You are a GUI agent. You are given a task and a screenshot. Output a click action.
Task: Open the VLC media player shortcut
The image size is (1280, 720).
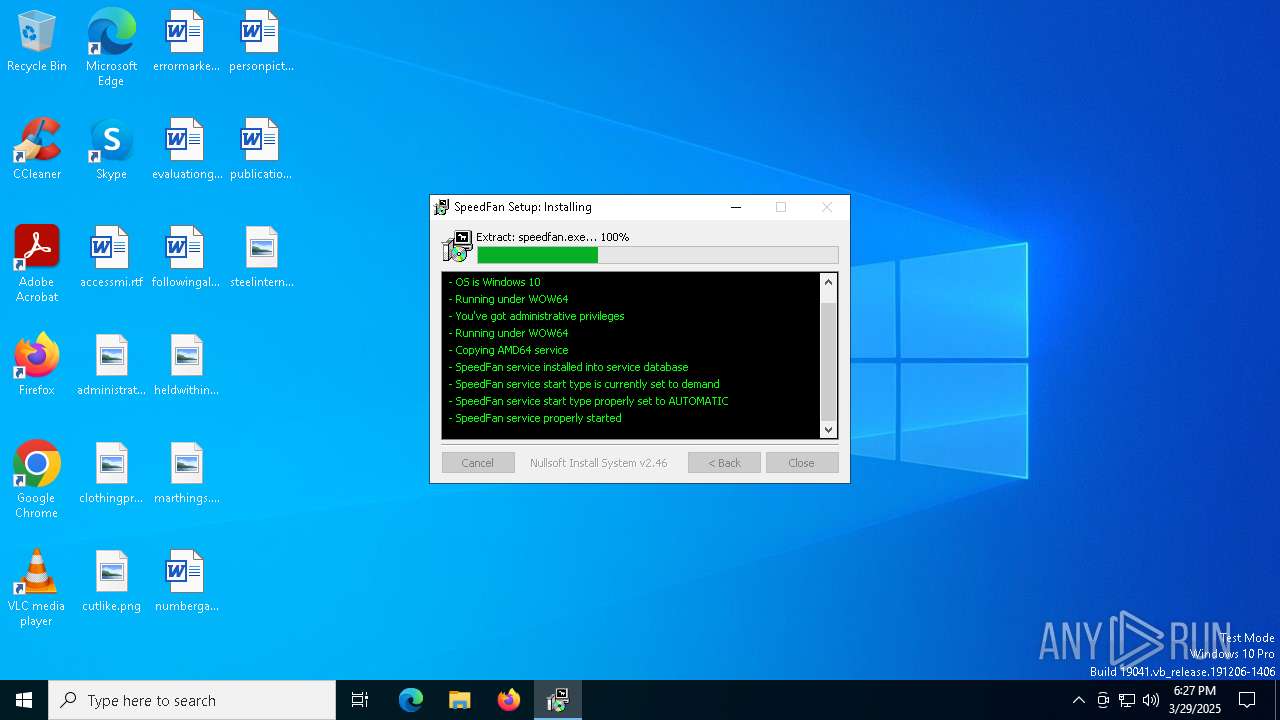[37, 588]
